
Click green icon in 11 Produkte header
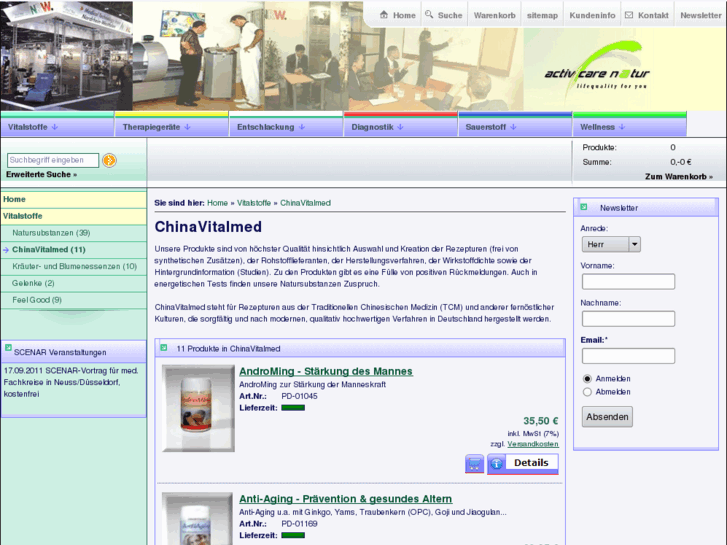164,347
